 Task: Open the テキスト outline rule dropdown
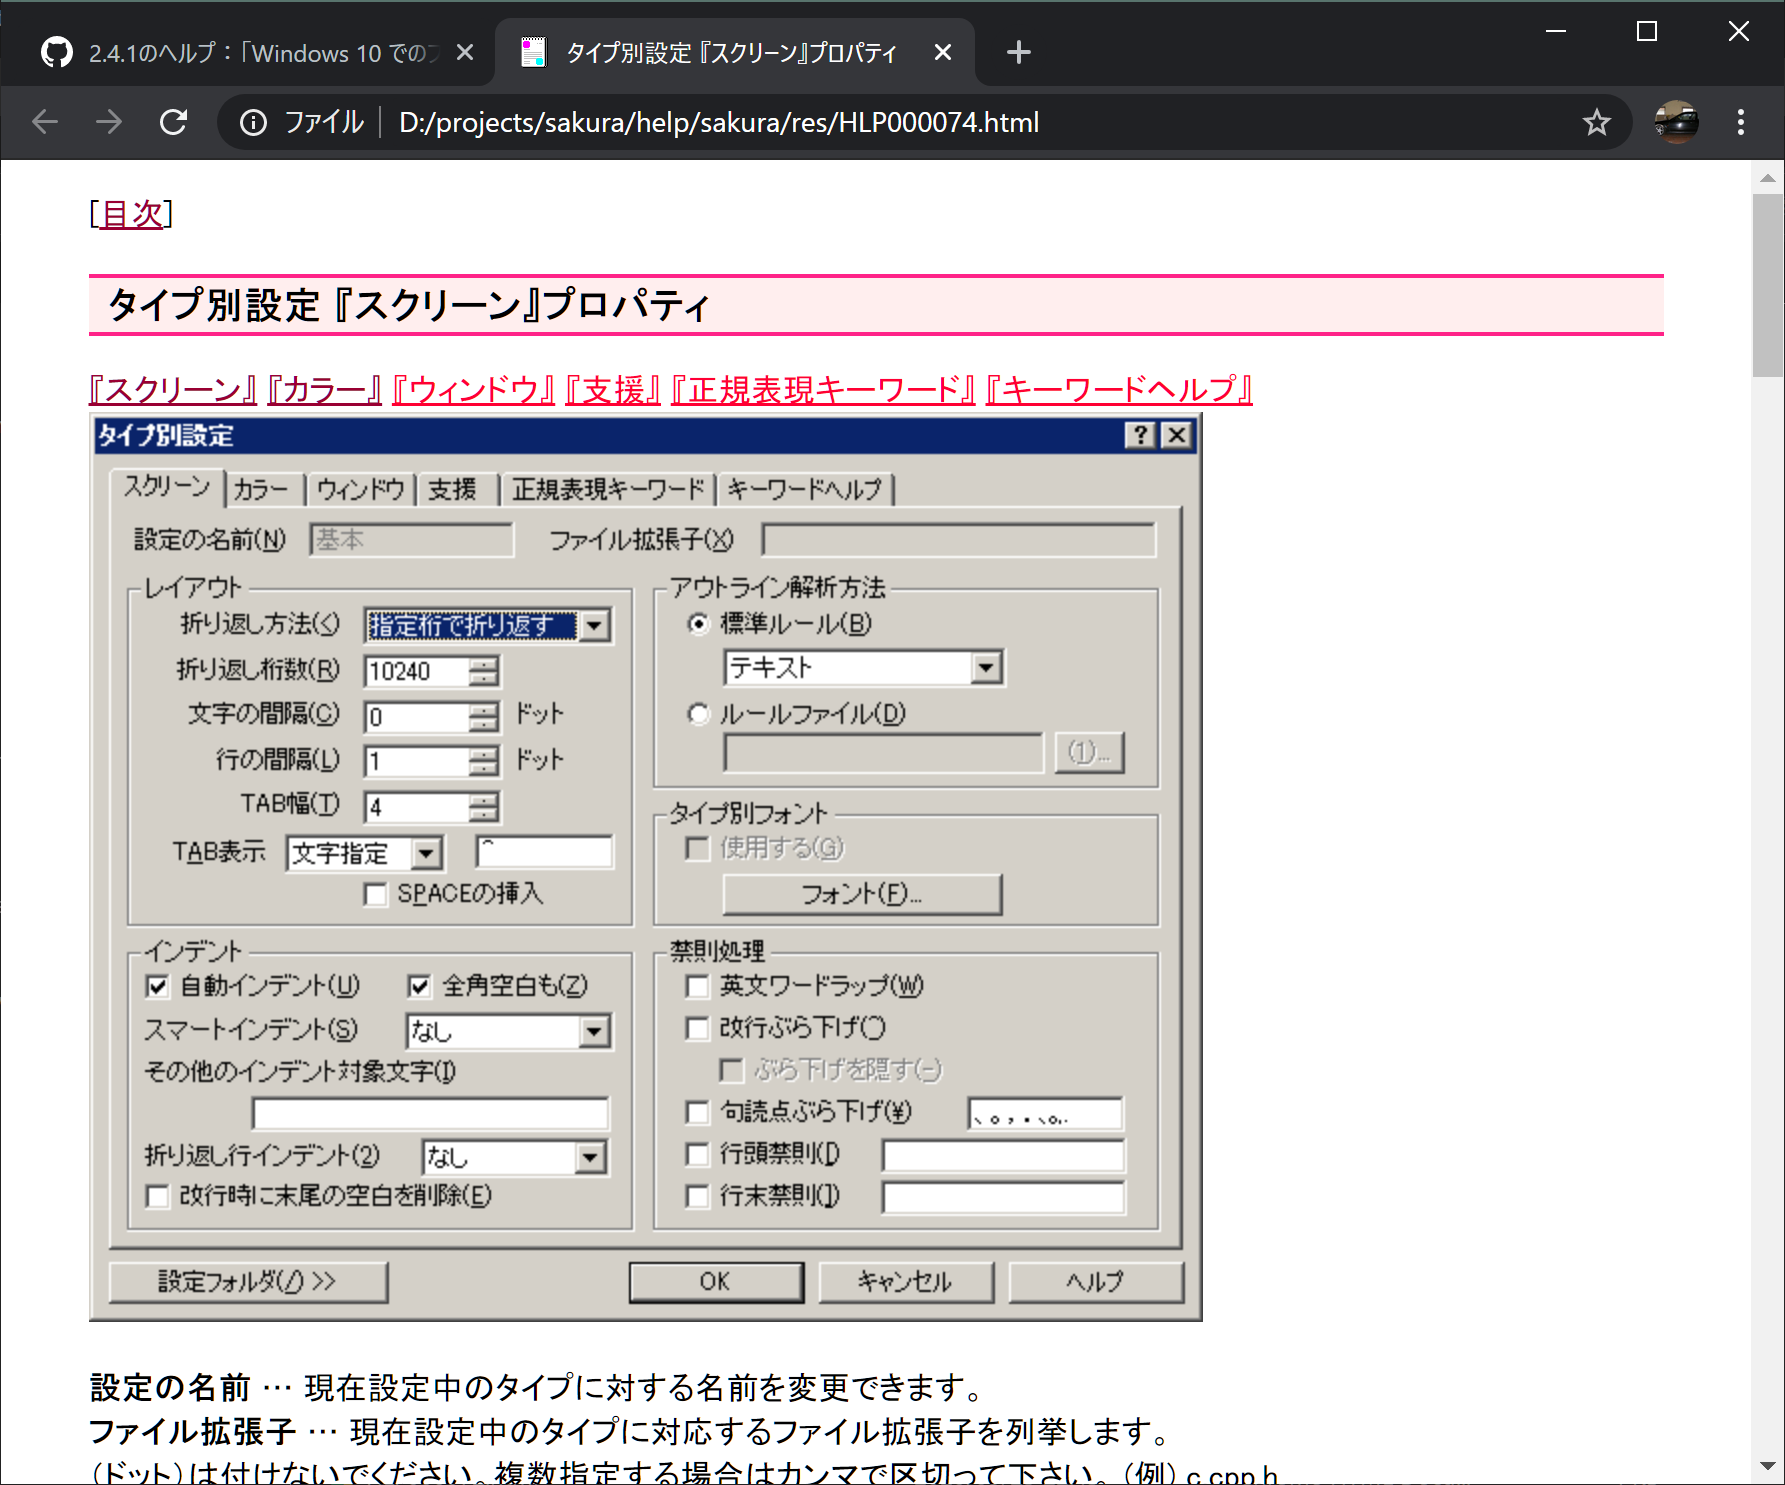(x=986, y=667)
